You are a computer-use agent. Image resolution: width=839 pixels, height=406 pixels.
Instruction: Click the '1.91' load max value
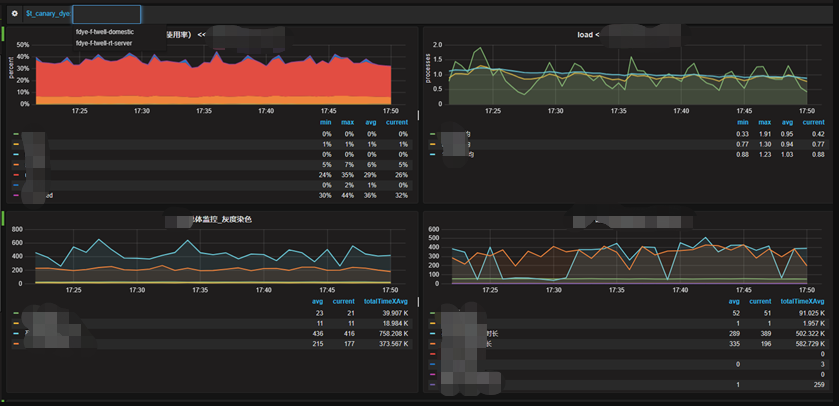click(x=765, y=134)
